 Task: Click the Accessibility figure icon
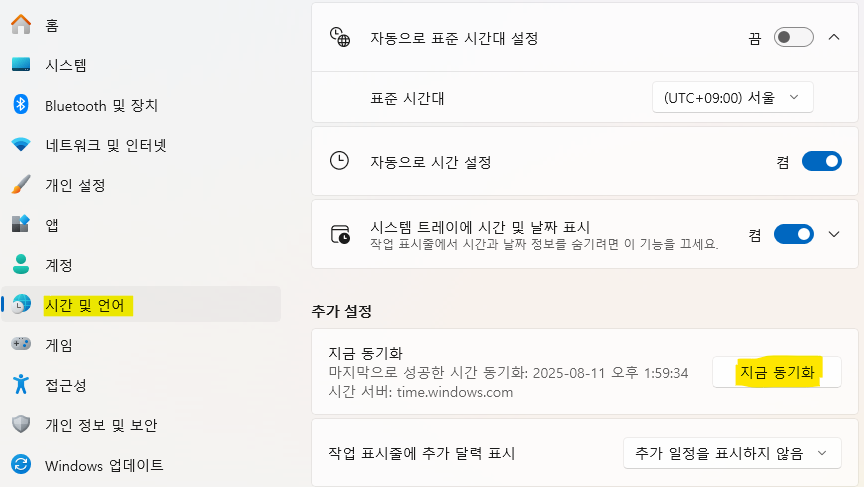click(21, 385)
